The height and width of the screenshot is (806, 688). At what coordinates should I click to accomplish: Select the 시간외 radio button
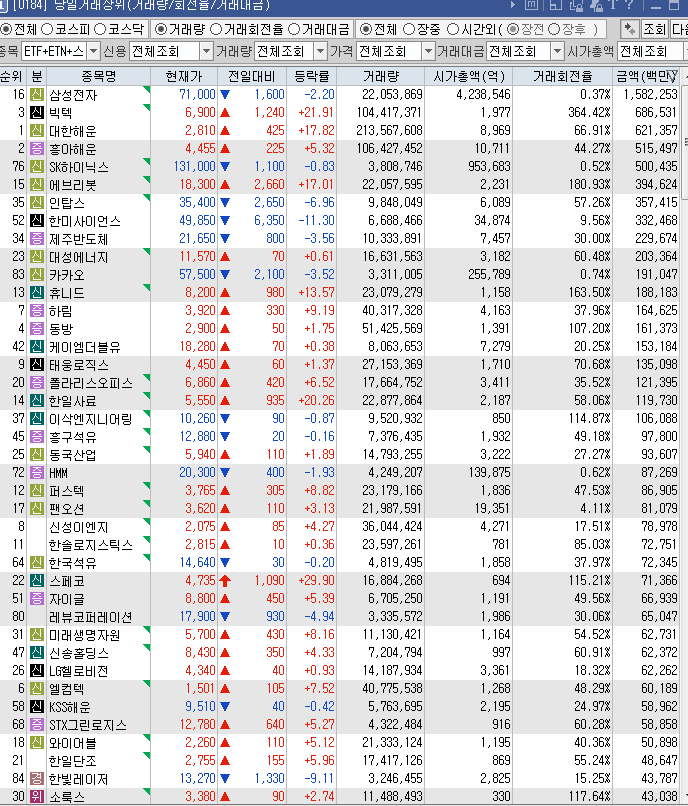[x=452, y=29]
